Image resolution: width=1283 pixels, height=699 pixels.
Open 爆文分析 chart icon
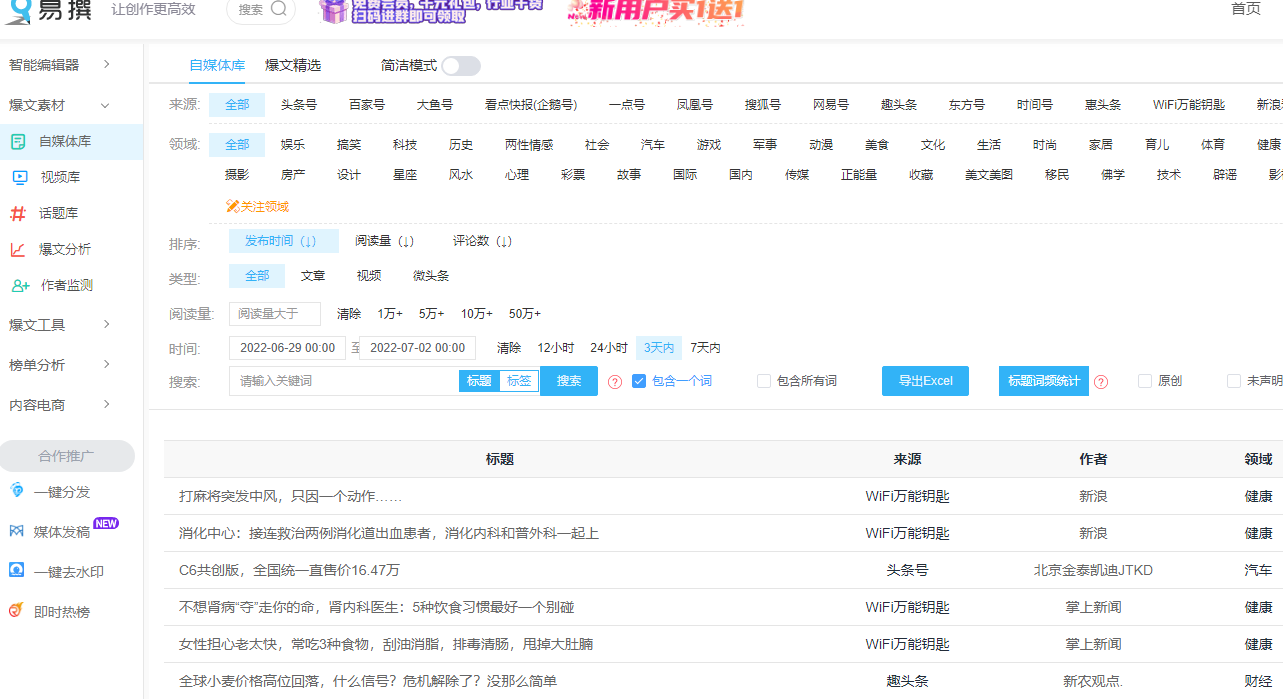(x=18, y=250)
